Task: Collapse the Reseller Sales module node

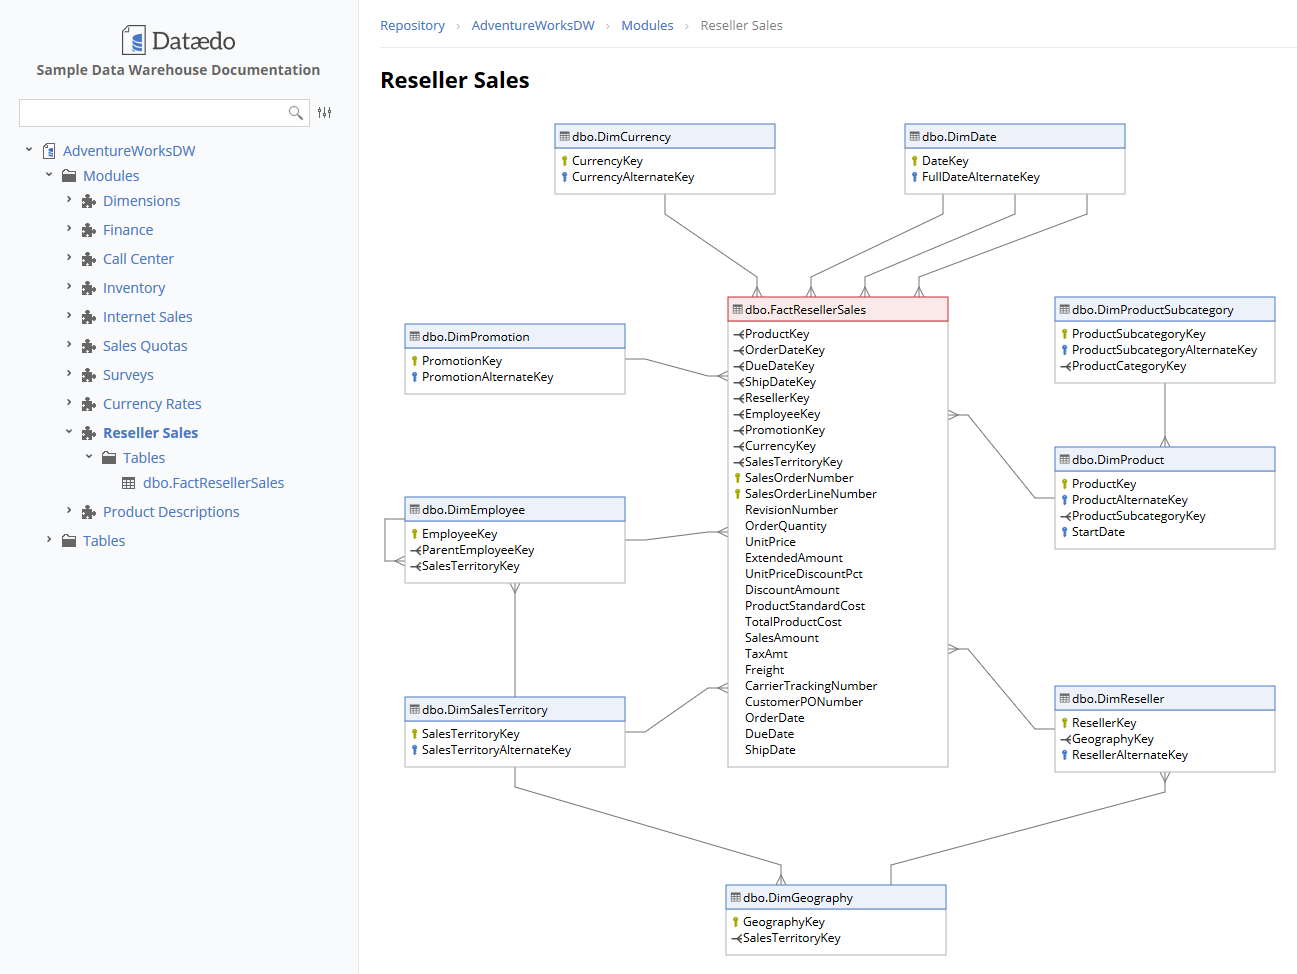Action: coord(69,432)
